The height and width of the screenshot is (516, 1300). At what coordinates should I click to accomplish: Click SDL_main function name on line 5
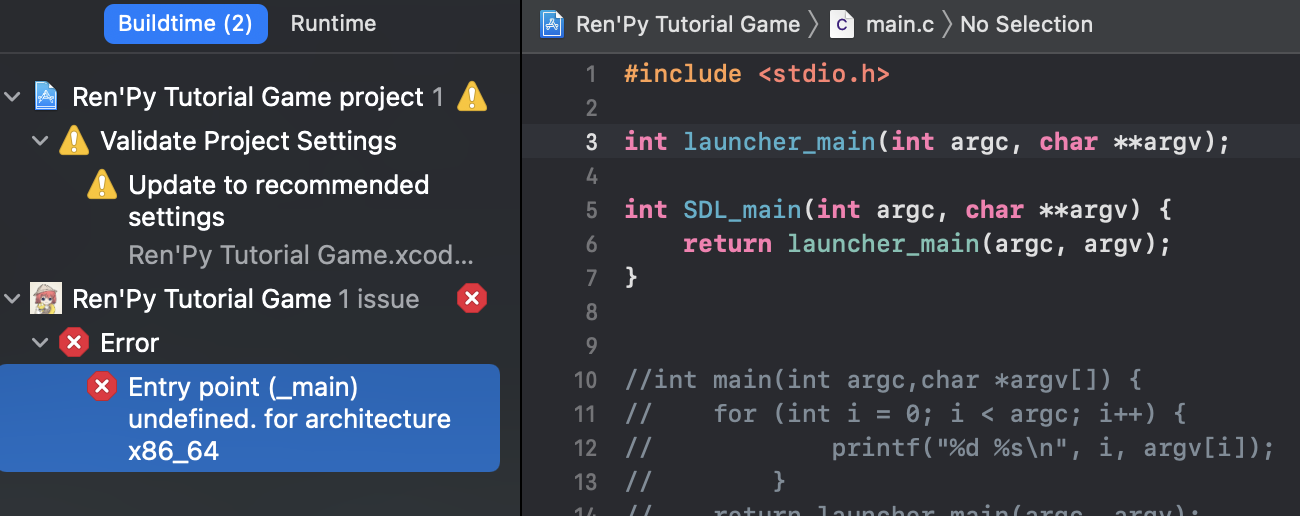(x=742, y=210)
